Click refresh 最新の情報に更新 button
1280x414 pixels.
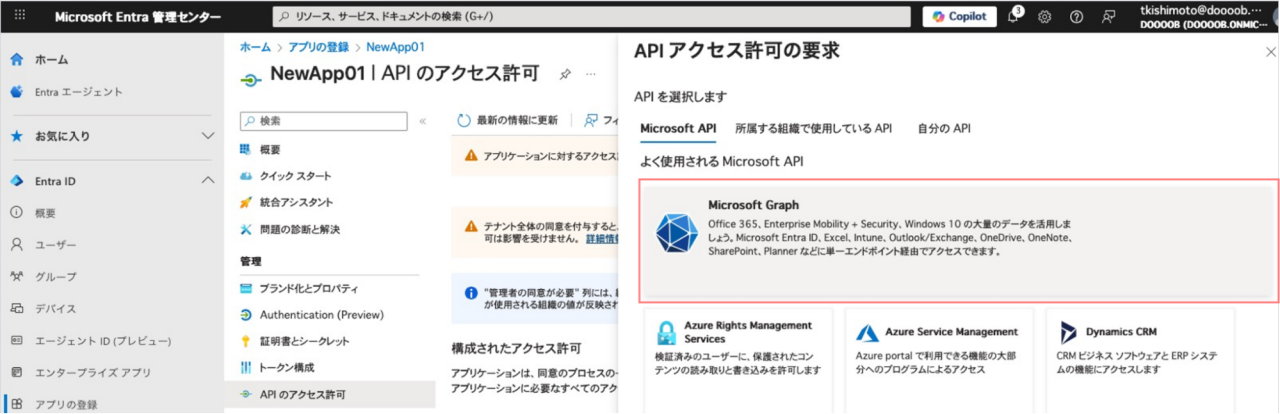click(507, 120)
